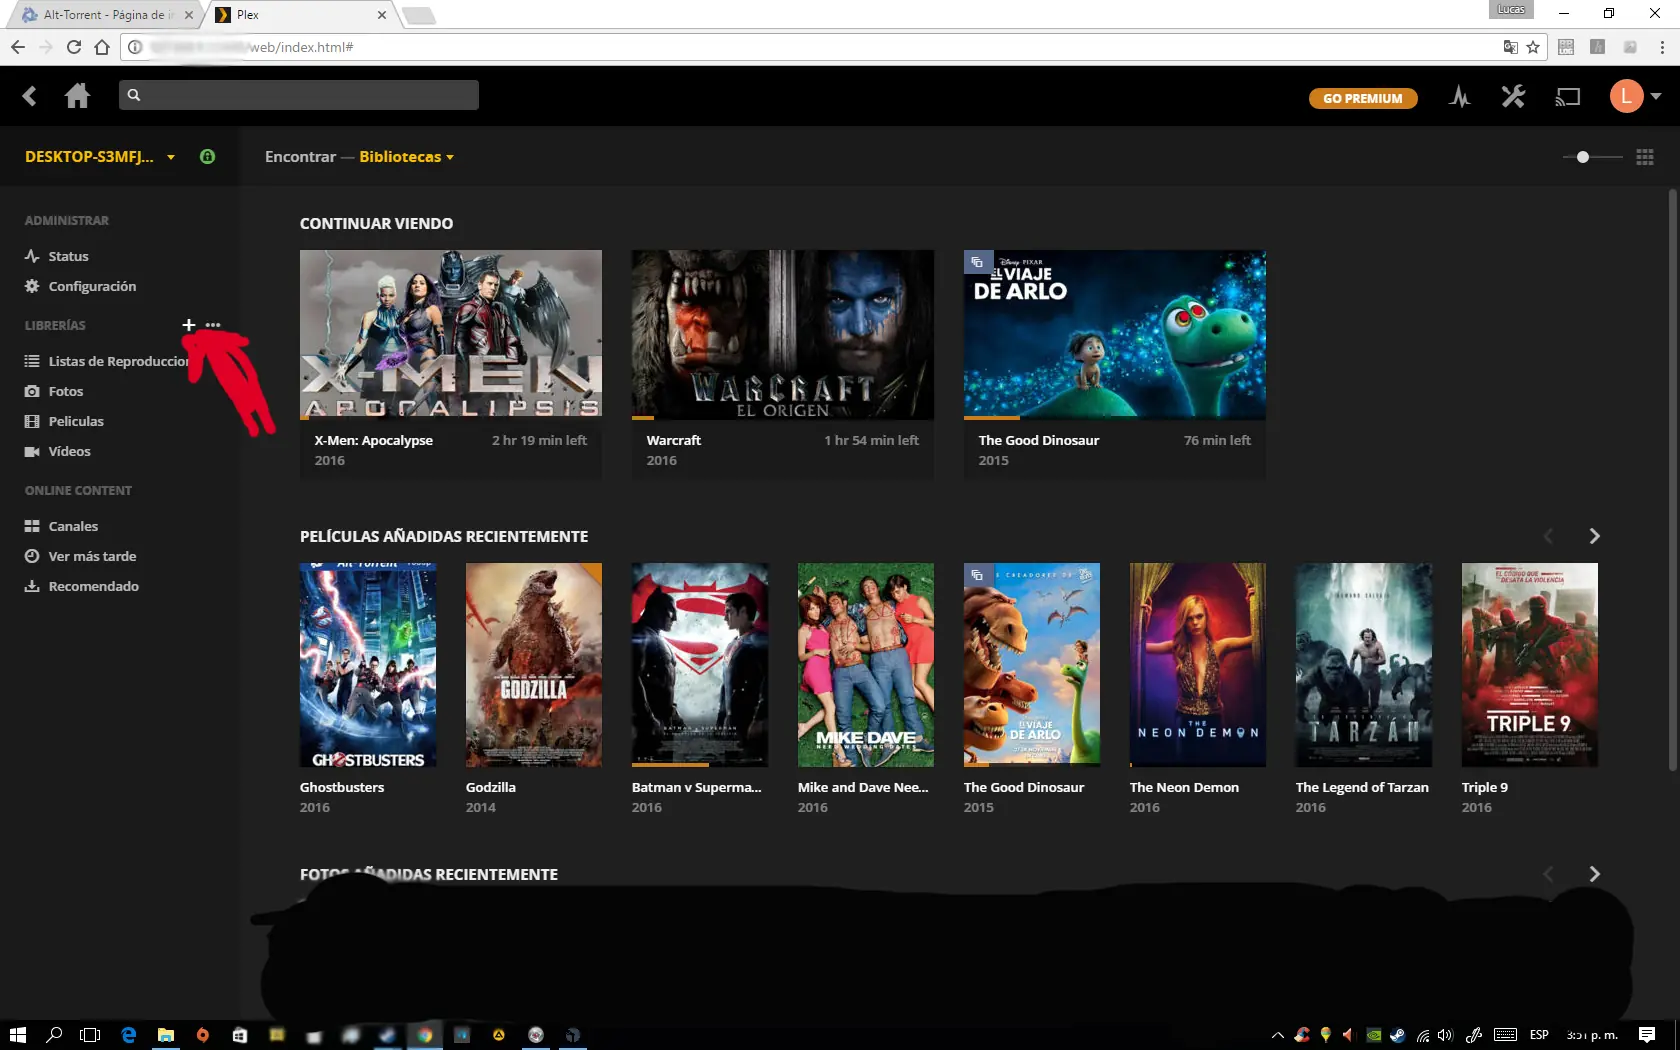Click the Godzilla title below the poster
The image size is (1680, 1050).
coord(491,788)
